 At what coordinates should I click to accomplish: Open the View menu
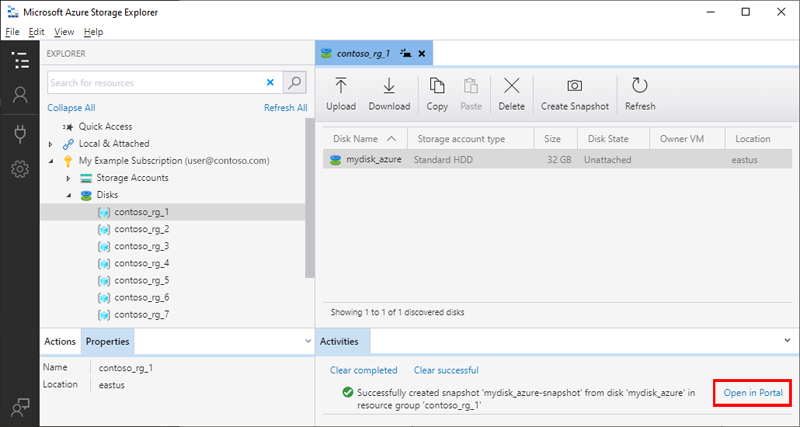click(x=64, y=32)
